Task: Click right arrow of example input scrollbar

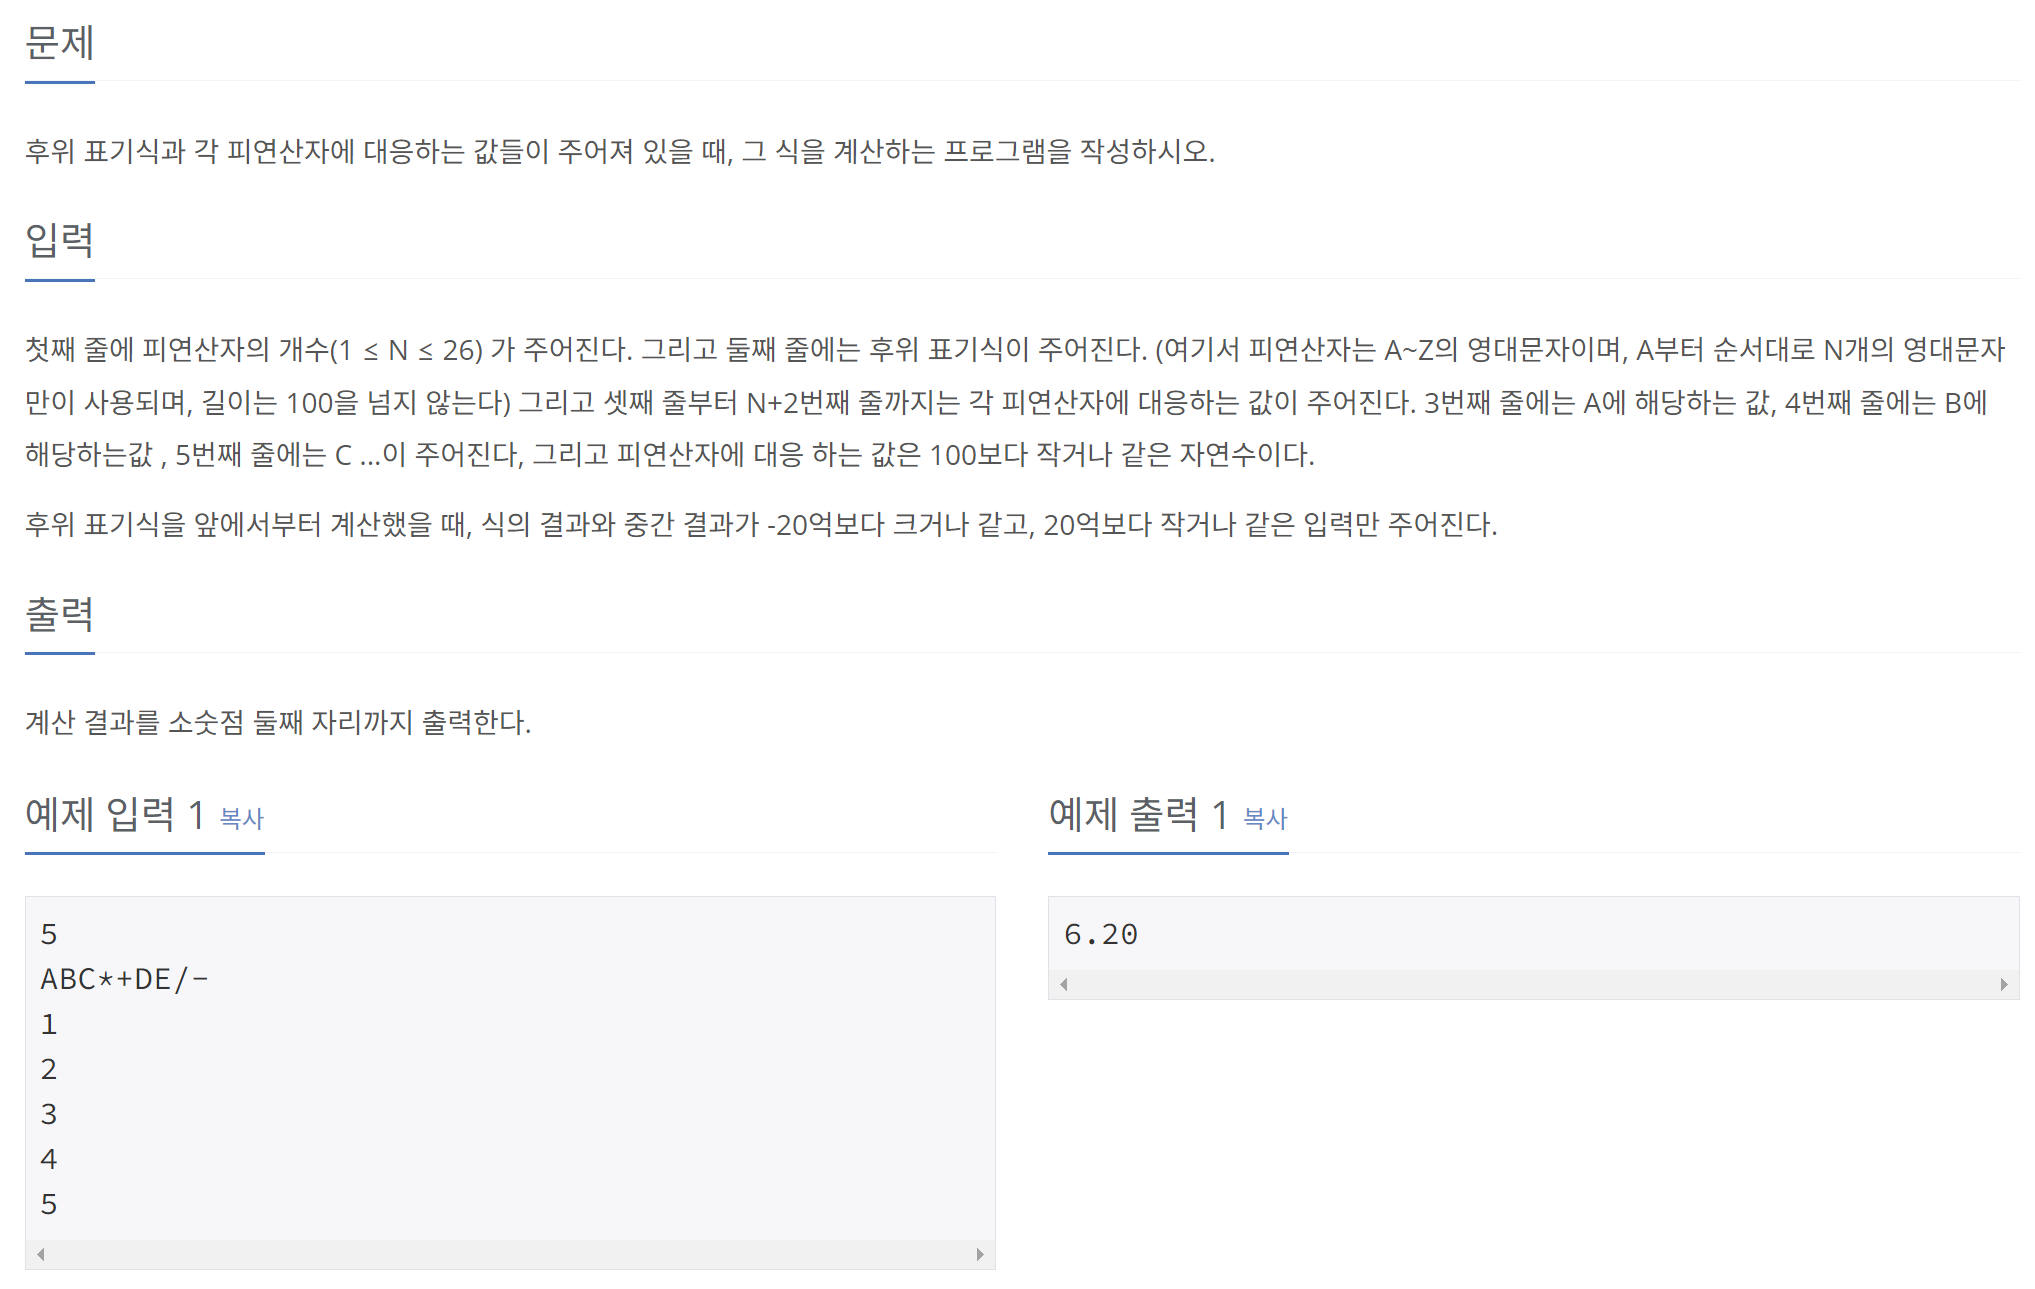Action: (980, 1254)
